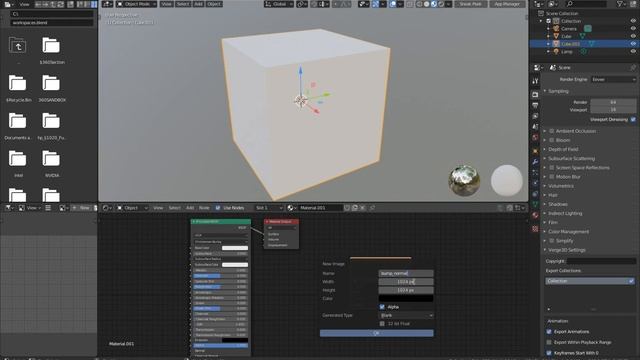Viewport: 640px width, 360px height.
Task: Collapse the Sampling panel
Action: coord(558,91)
